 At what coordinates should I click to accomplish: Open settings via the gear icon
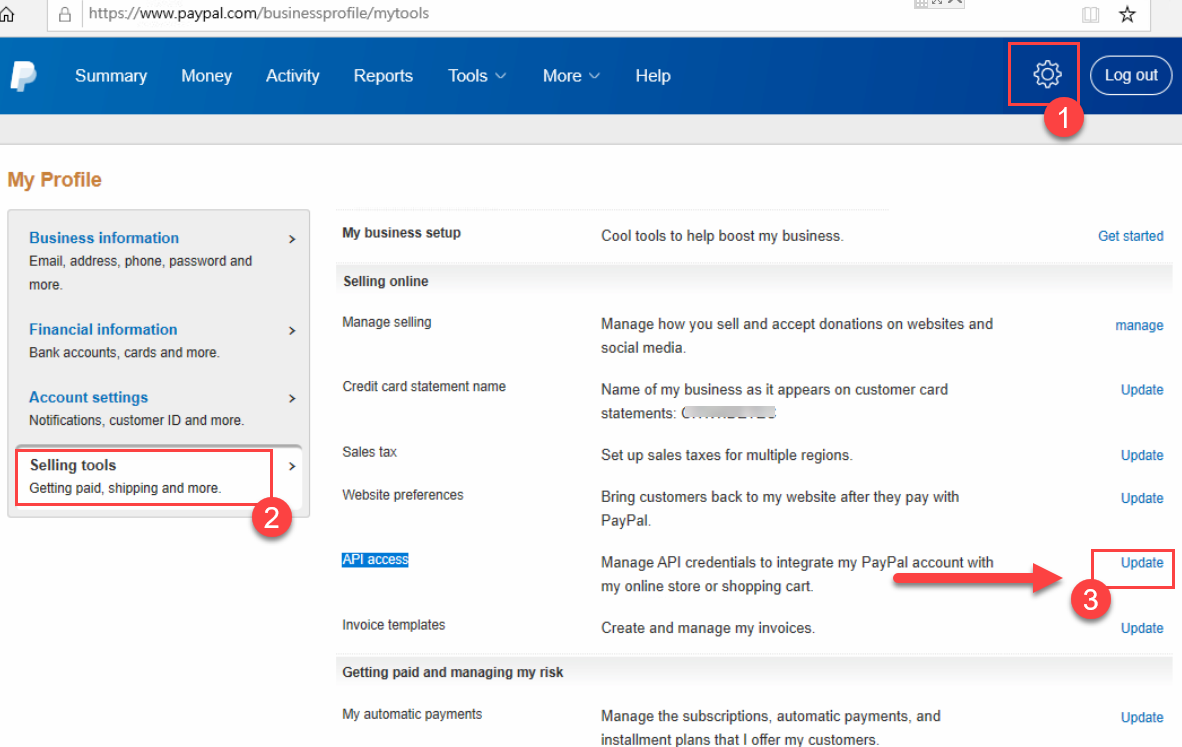click(1047, 75)
